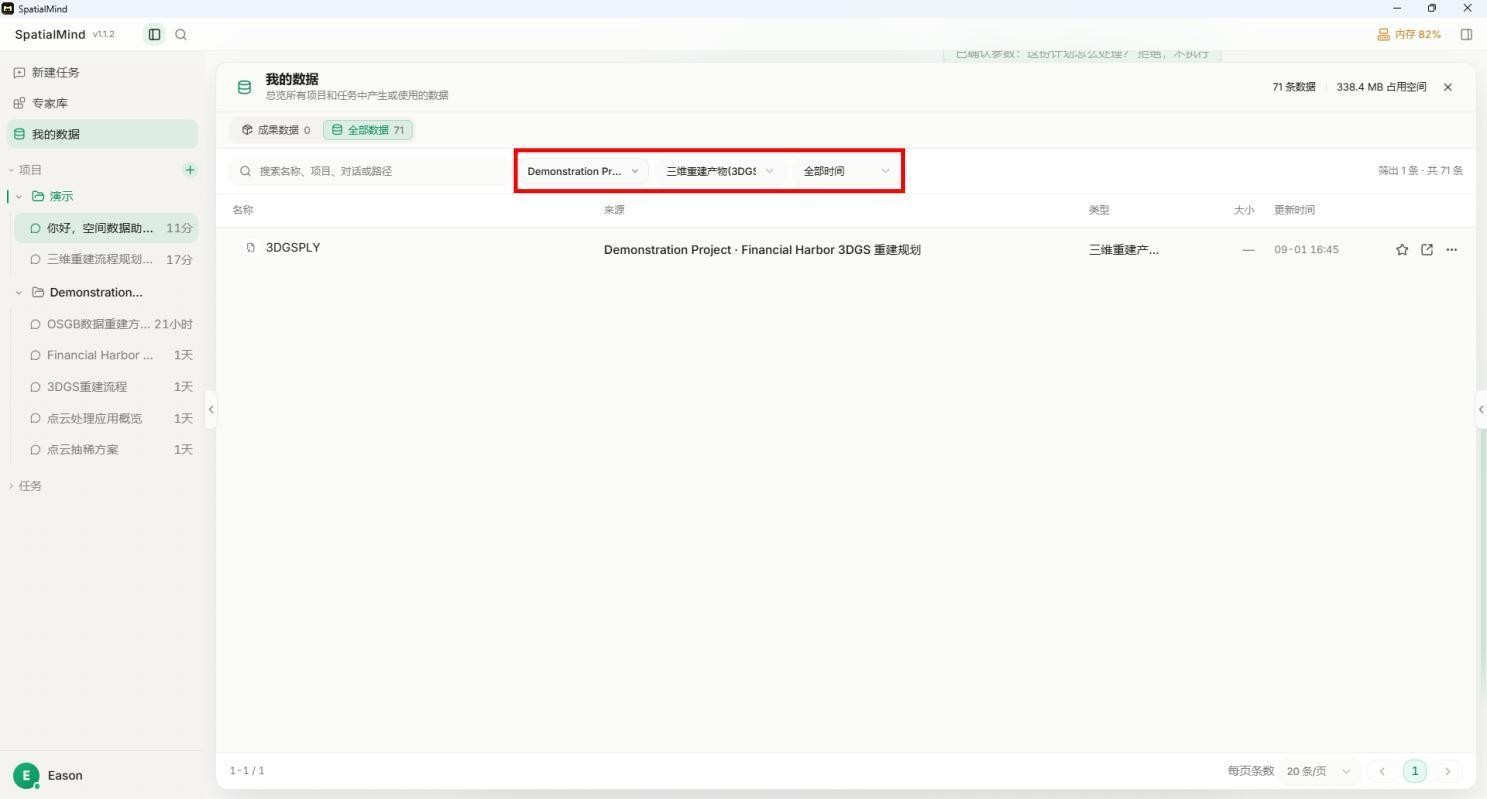This screenshot has width=1487, height=799.
Task: Open 3DGSPLY in external window
Action: [x=1427, y=250]
